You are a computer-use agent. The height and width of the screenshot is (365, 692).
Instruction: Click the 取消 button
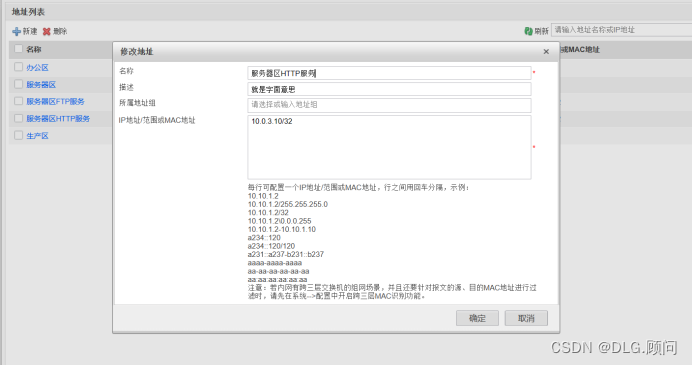[526, 318]
